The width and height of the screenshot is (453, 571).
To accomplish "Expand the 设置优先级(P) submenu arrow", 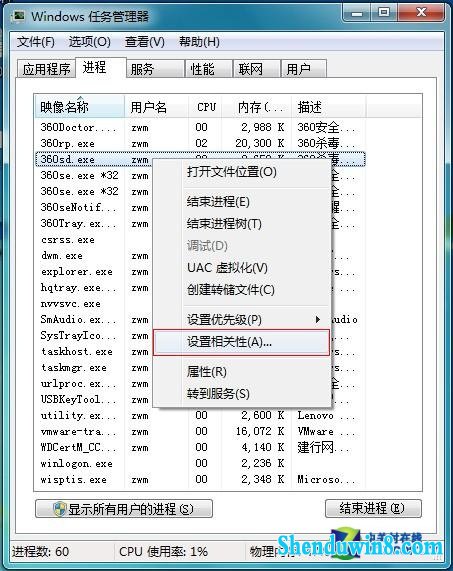I will (318, 319).
